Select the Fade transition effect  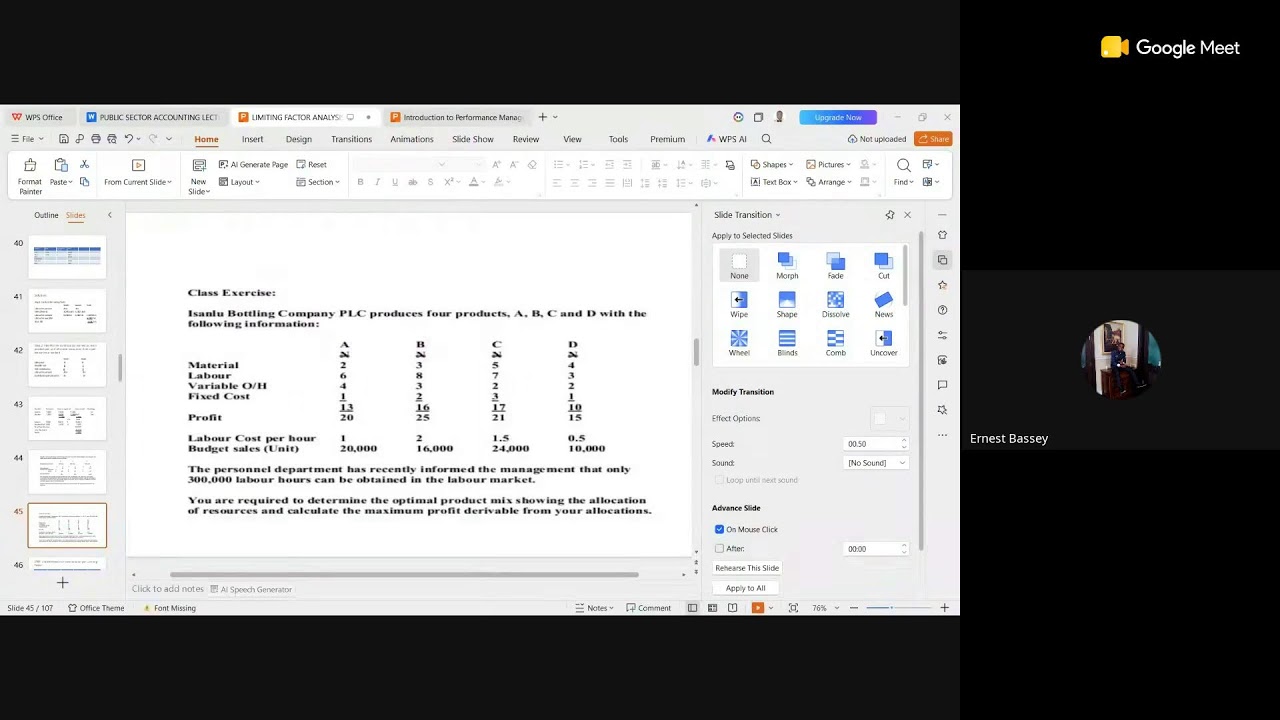pyautogui.click(x=835, y=266)
